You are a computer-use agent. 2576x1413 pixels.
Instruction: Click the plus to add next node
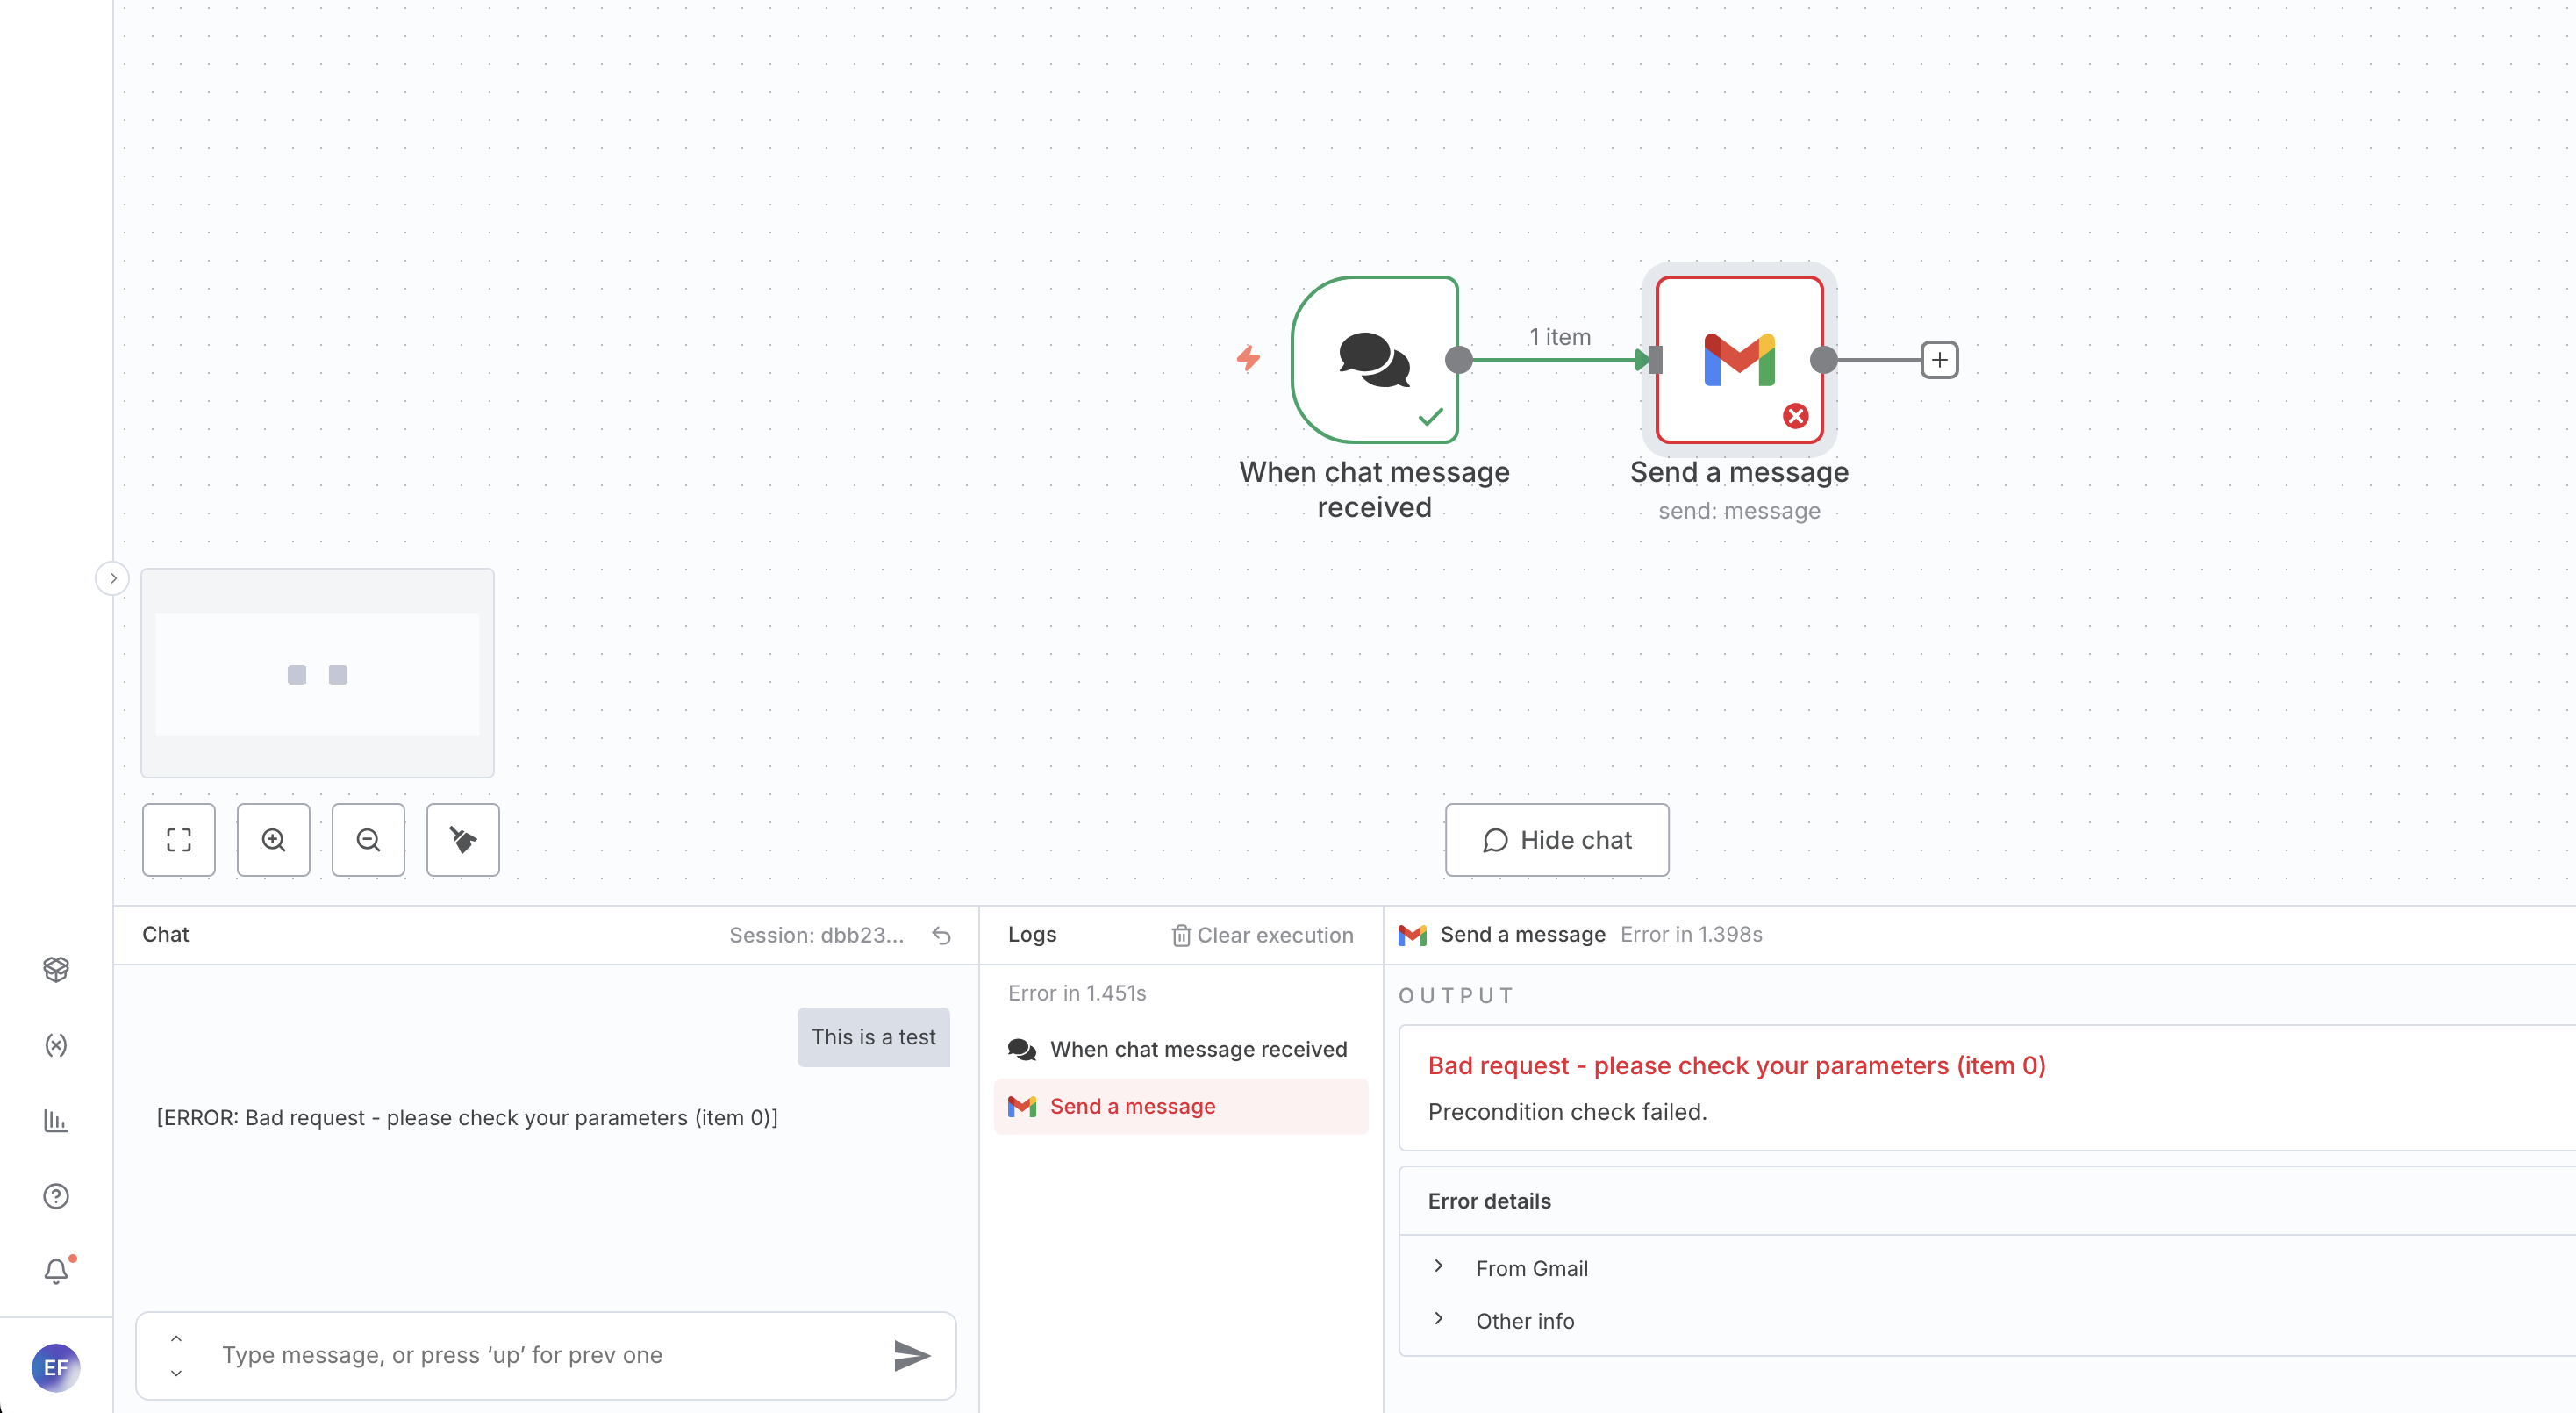tap(1939, 360)
